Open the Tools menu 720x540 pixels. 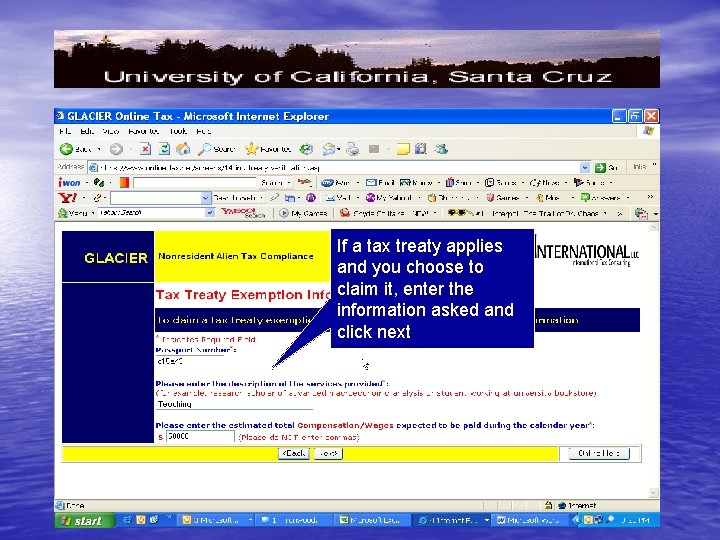(x=178, y=131)
